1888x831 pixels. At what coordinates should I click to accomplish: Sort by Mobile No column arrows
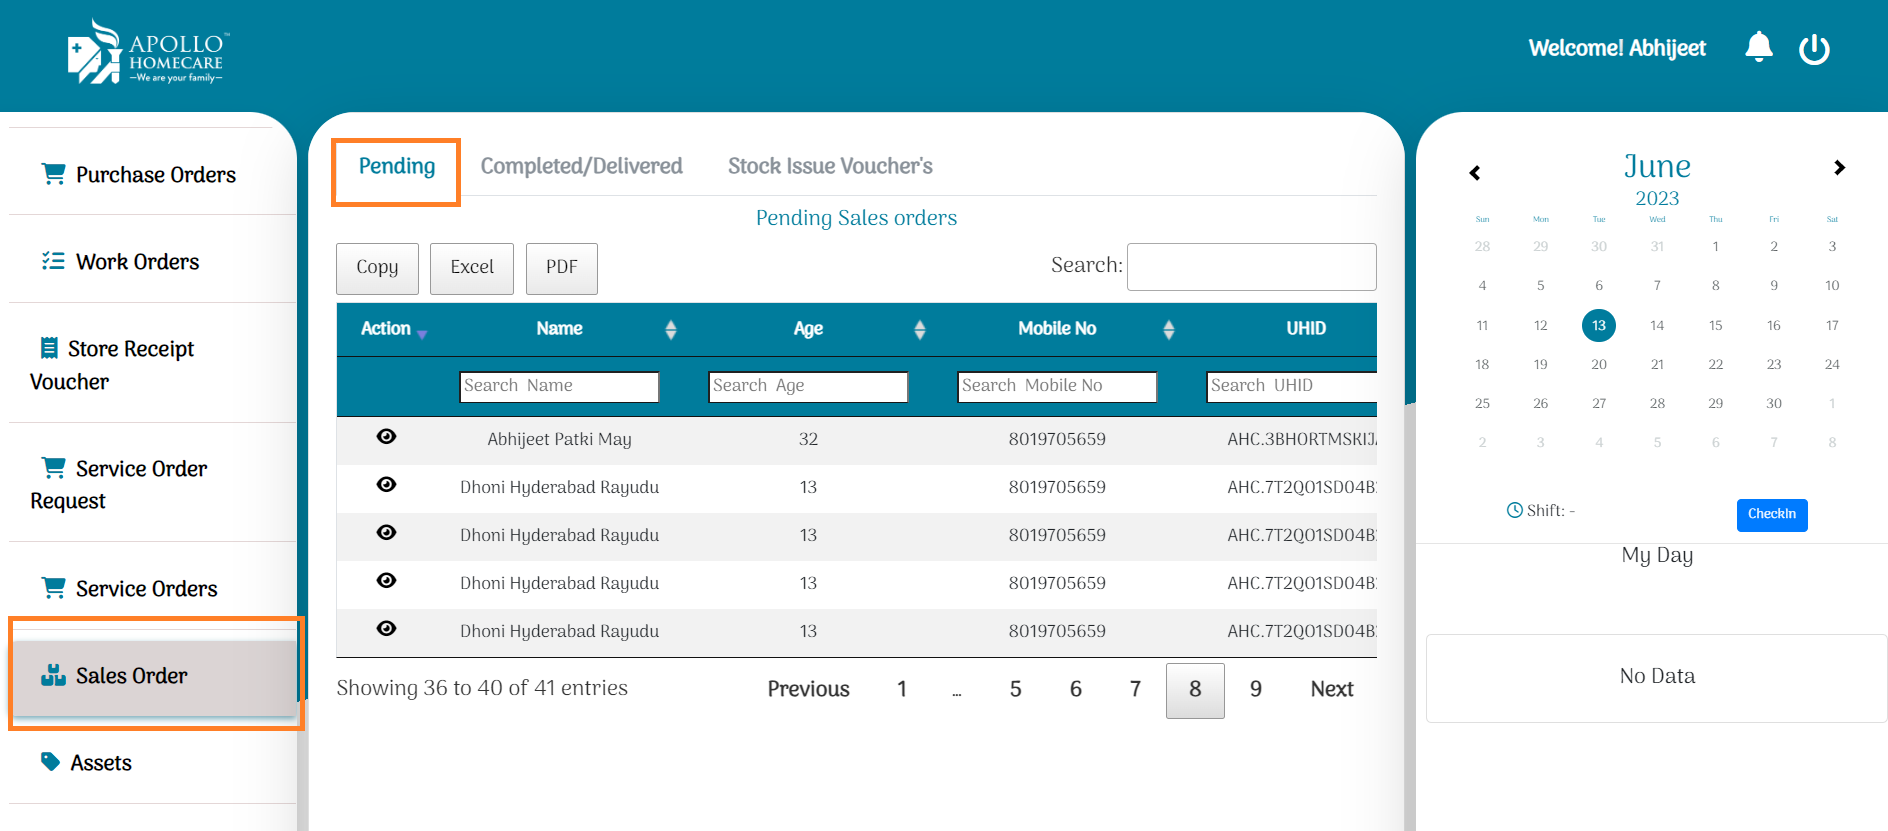coord(1168,329)
